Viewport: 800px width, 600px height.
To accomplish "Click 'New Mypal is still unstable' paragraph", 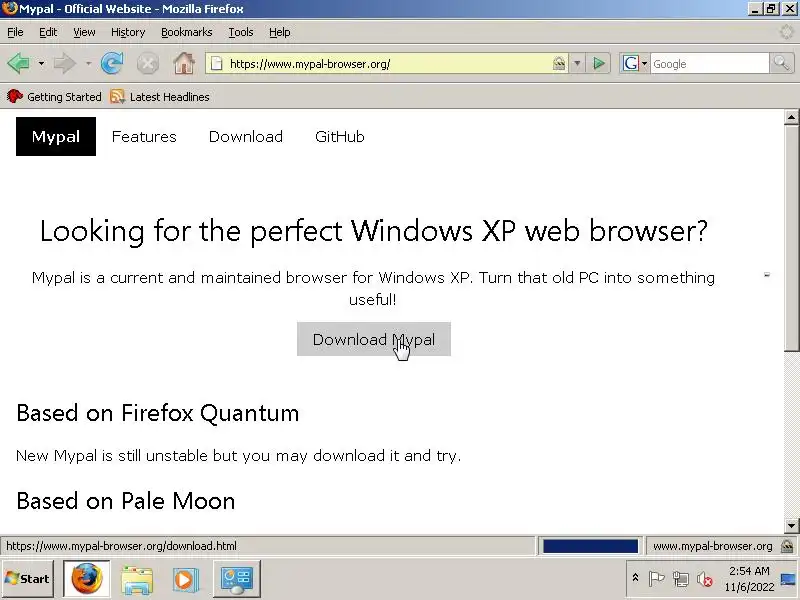I will [x=238, y=456].
